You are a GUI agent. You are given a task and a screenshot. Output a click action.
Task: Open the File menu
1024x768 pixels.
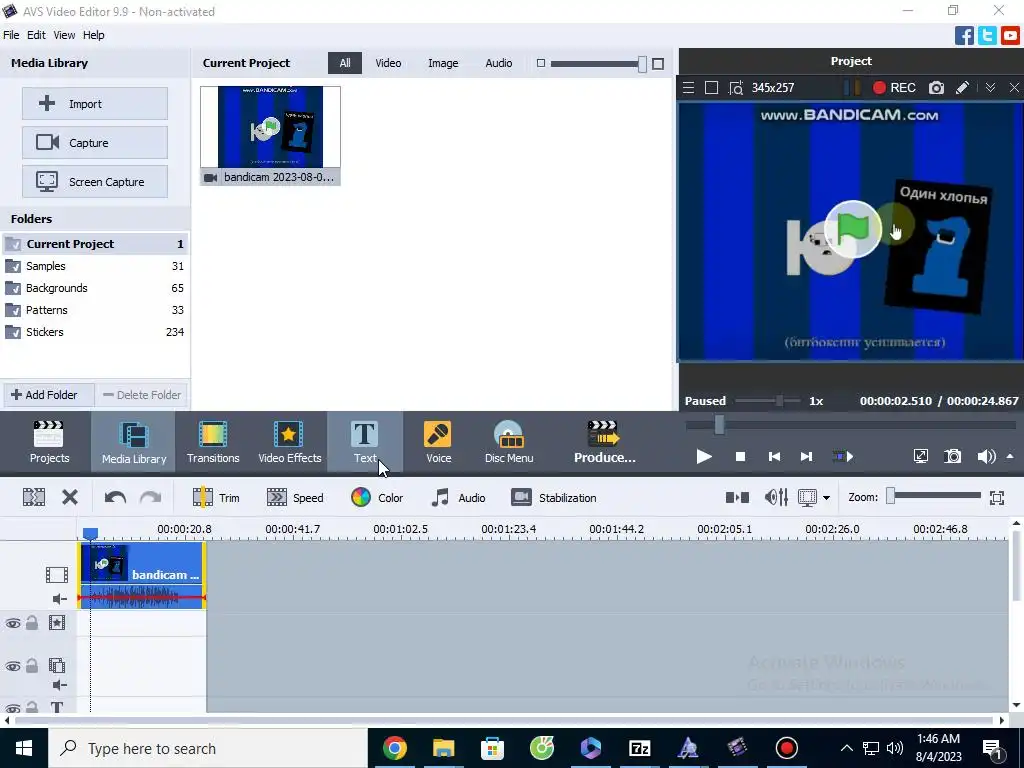(11, 35)
